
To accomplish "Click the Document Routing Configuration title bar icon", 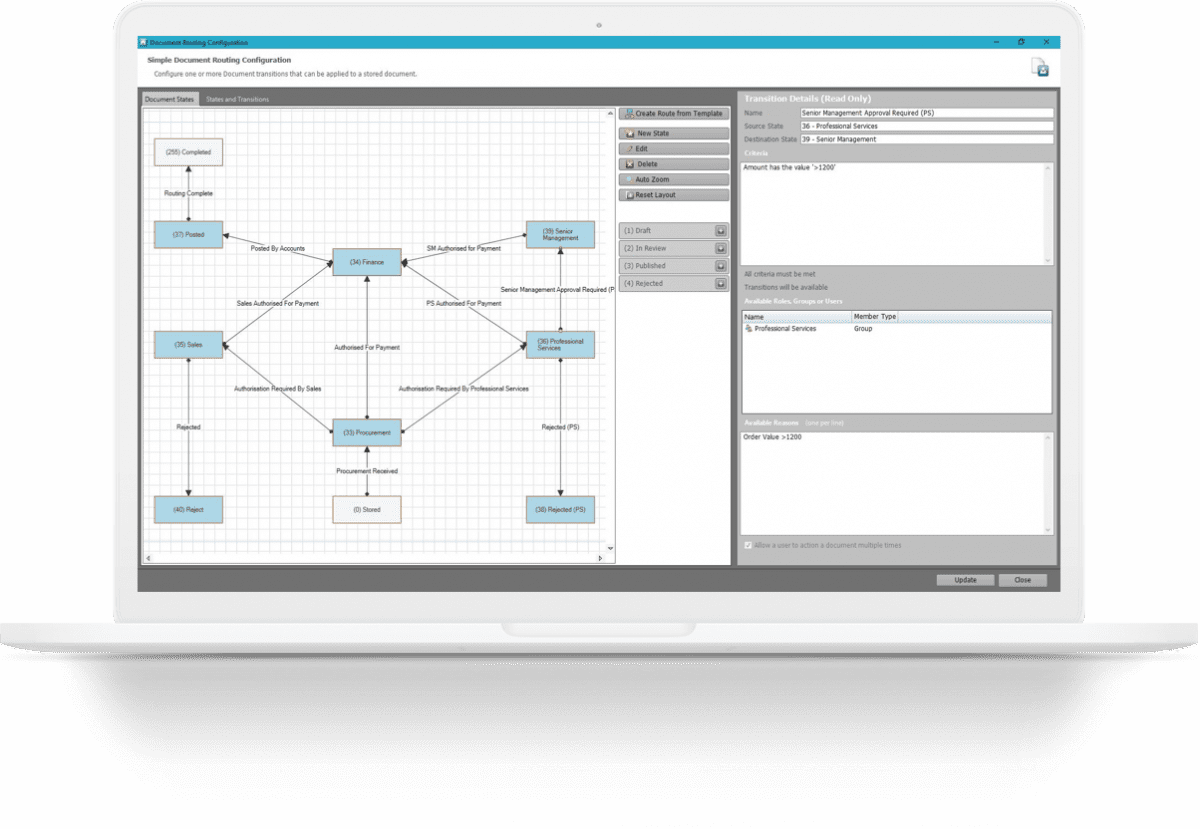I will click(143, 42).
